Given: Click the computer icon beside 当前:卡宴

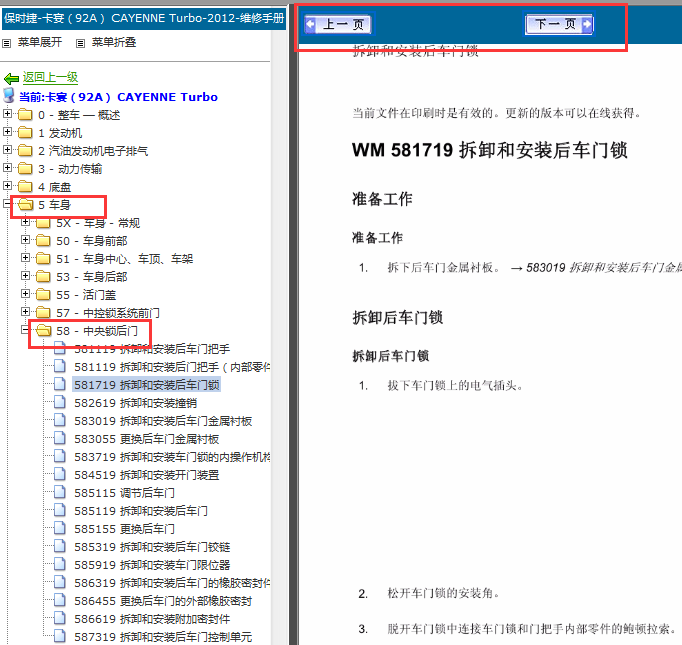Looking at the screenshot, I should click(9, 95).
